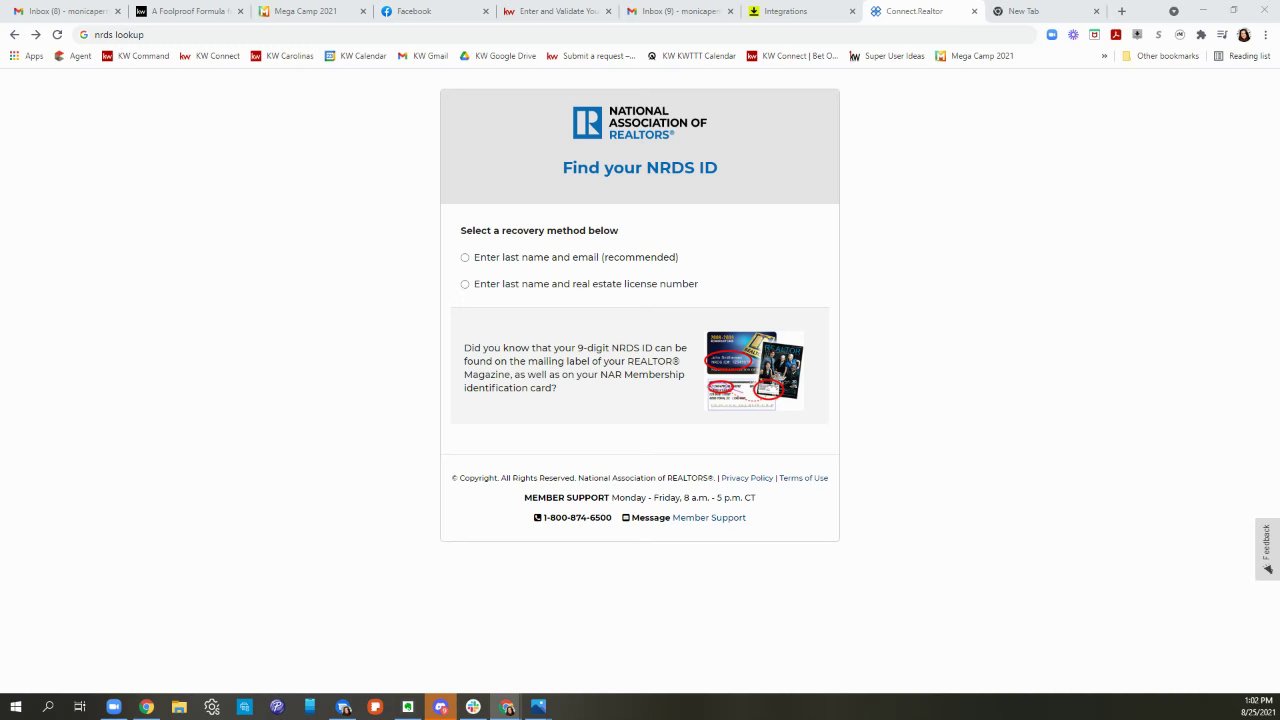The width and height of the screenshot is (1280, 720).
Task: Open the KW Calendar bookmark
Action: [356, 56]
